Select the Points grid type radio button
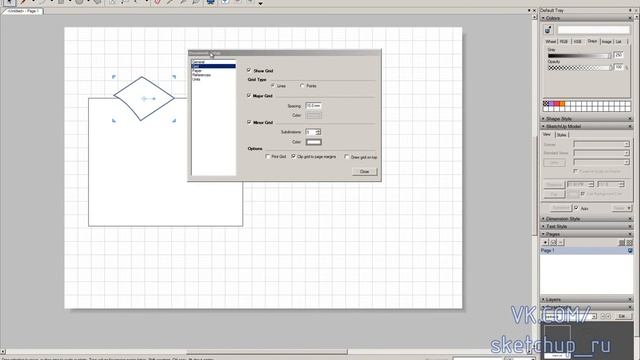Viewport: 640px width, 360px height. pos(302,86)
